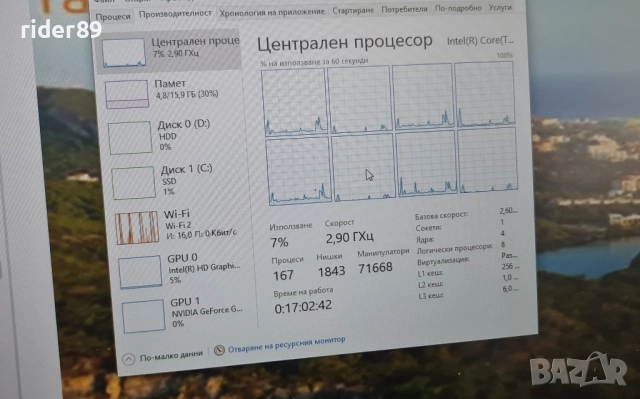Click the % на използване за 60 секунди caption
The width and height of the screenshot is (640, 399).
314,62
